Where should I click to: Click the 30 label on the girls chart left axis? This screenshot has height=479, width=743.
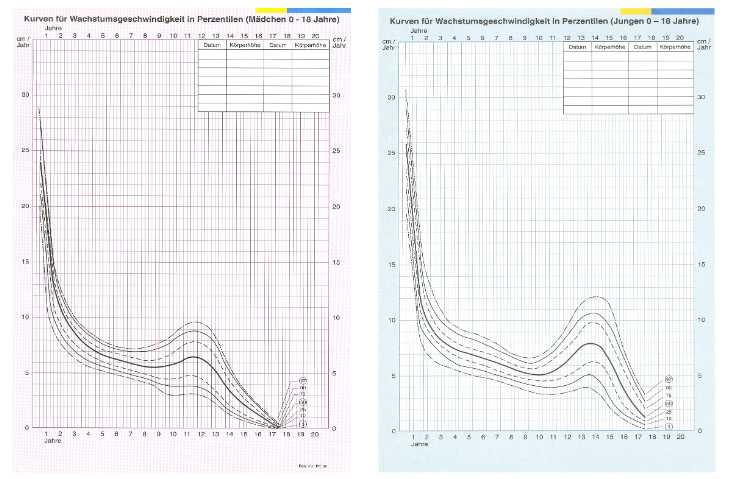click(x=26, y=95)
